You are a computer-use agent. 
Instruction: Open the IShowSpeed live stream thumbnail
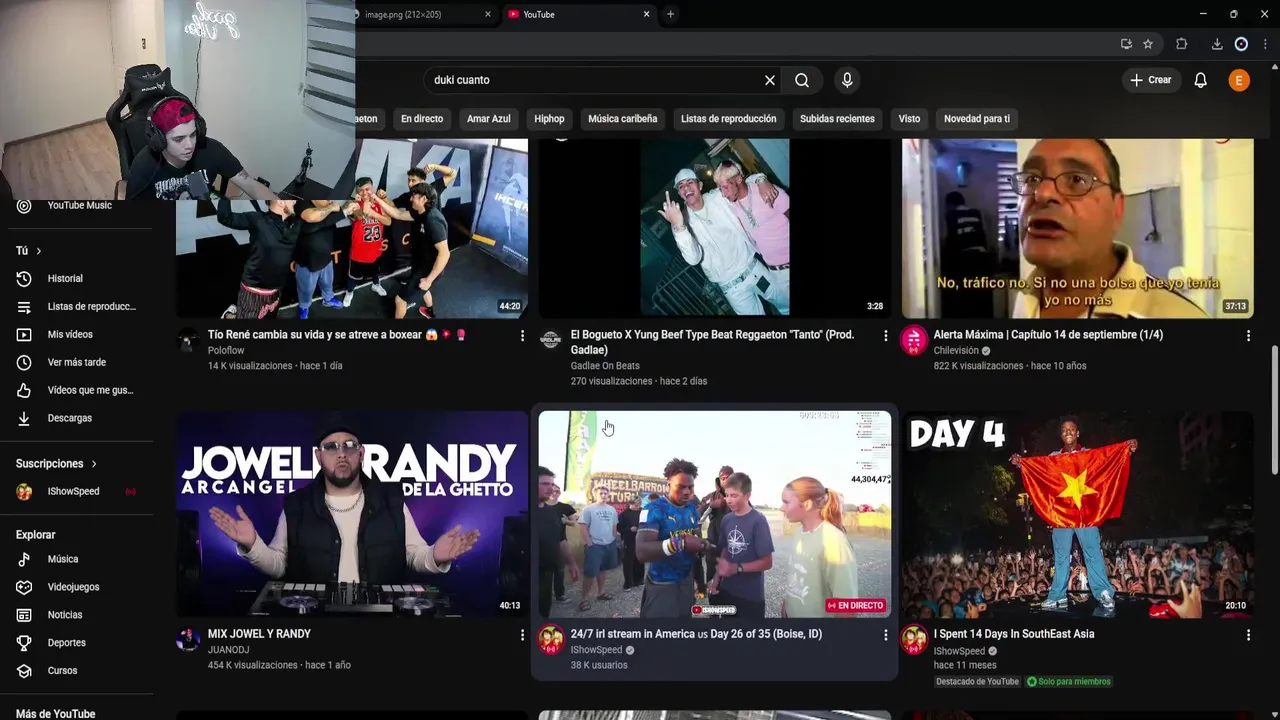(714, 514)
